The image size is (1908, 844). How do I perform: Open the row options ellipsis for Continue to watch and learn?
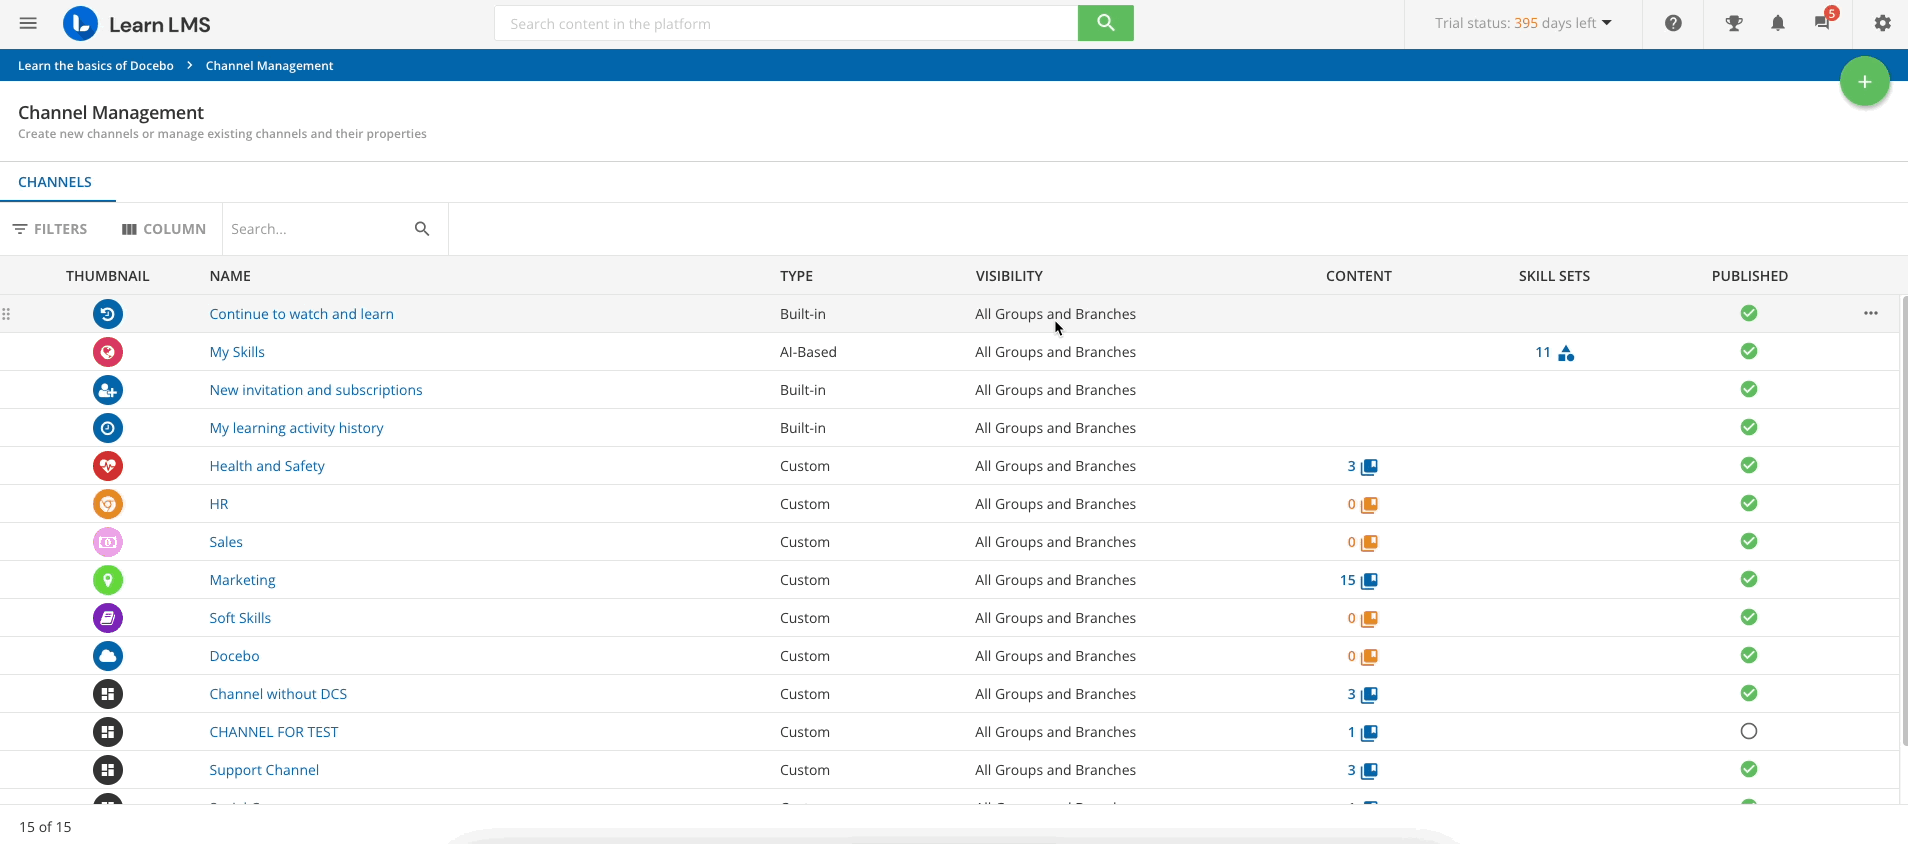pos(1871,313)
